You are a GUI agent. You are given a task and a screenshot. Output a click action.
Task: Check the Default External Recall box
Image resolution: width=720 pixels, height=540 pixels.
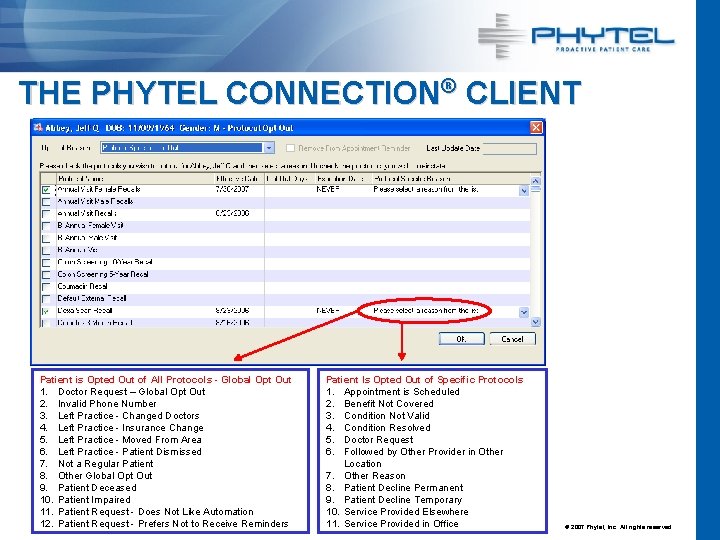tap(46, 299)
